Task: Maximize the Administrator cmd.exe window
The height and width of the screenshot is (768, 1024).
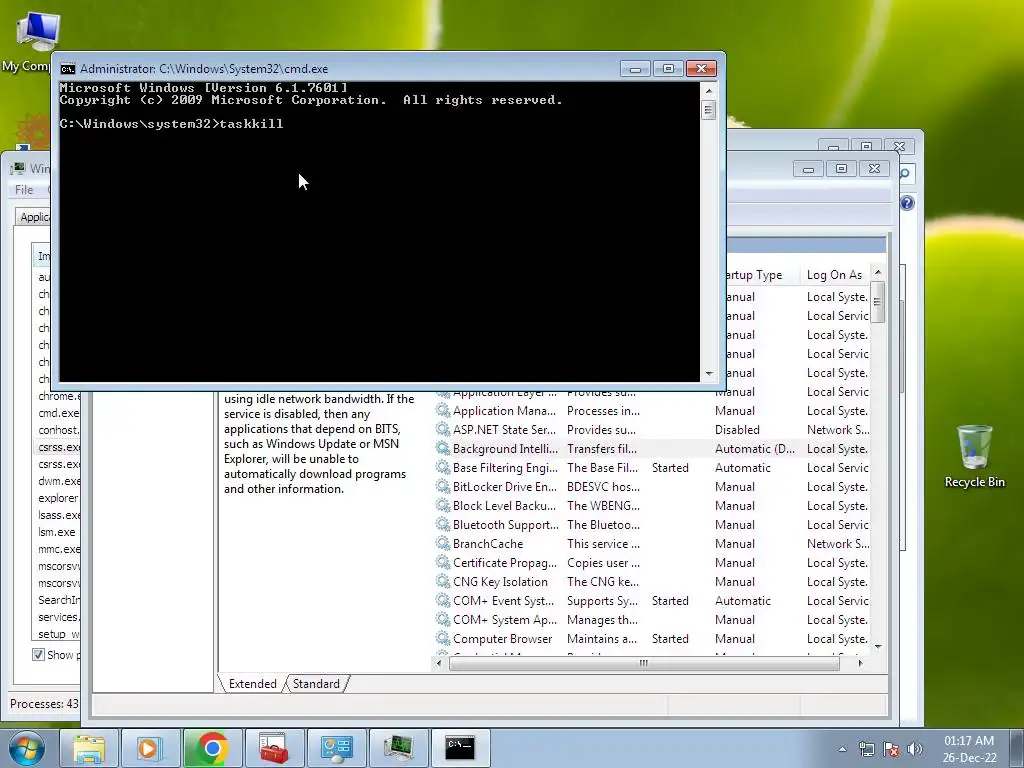Action: pos(668,69)
